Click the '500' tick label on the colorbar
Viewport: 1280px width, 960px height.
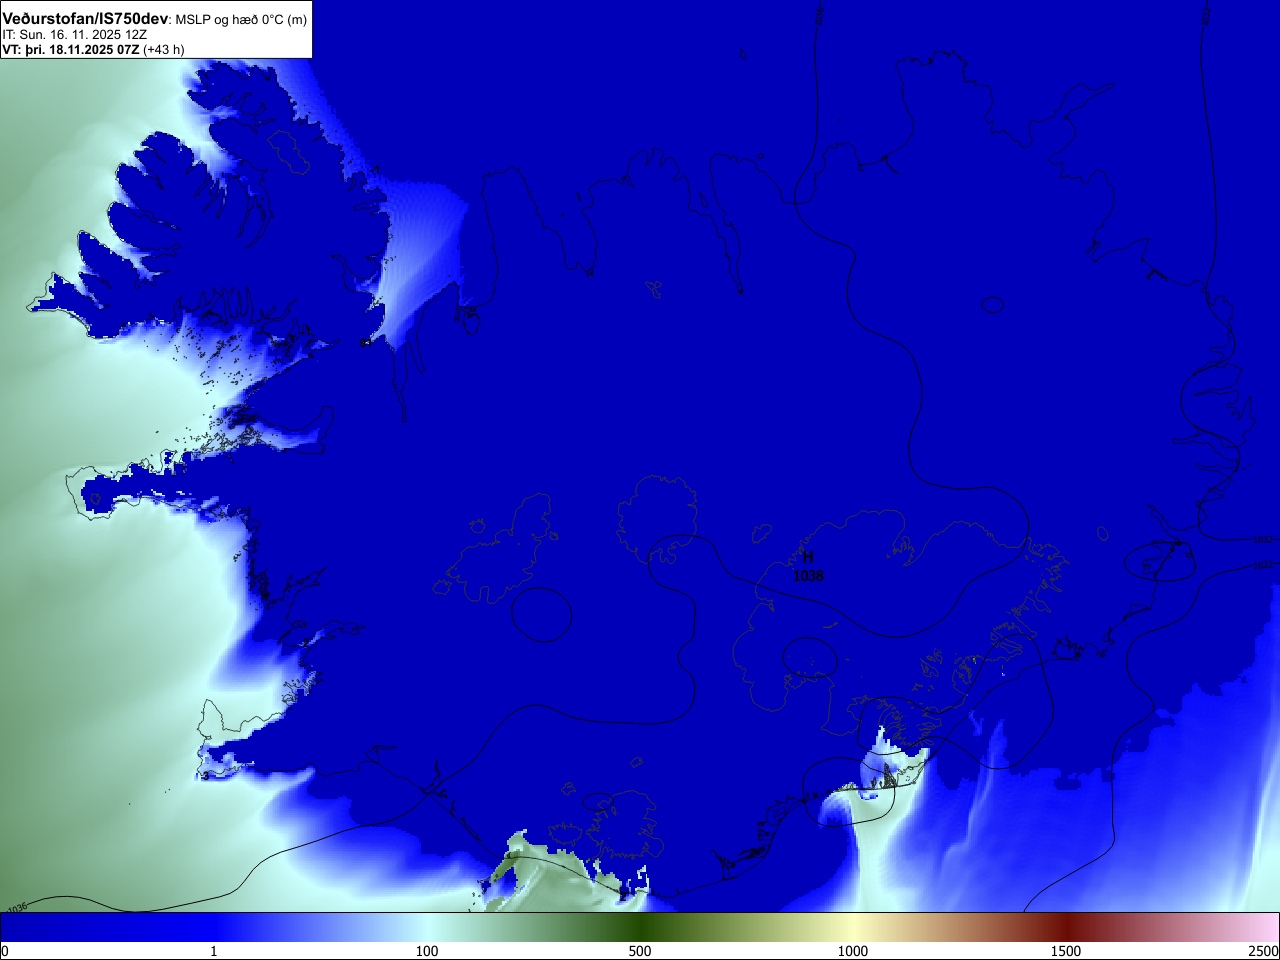pyautogui.click(x=640, y=951)
